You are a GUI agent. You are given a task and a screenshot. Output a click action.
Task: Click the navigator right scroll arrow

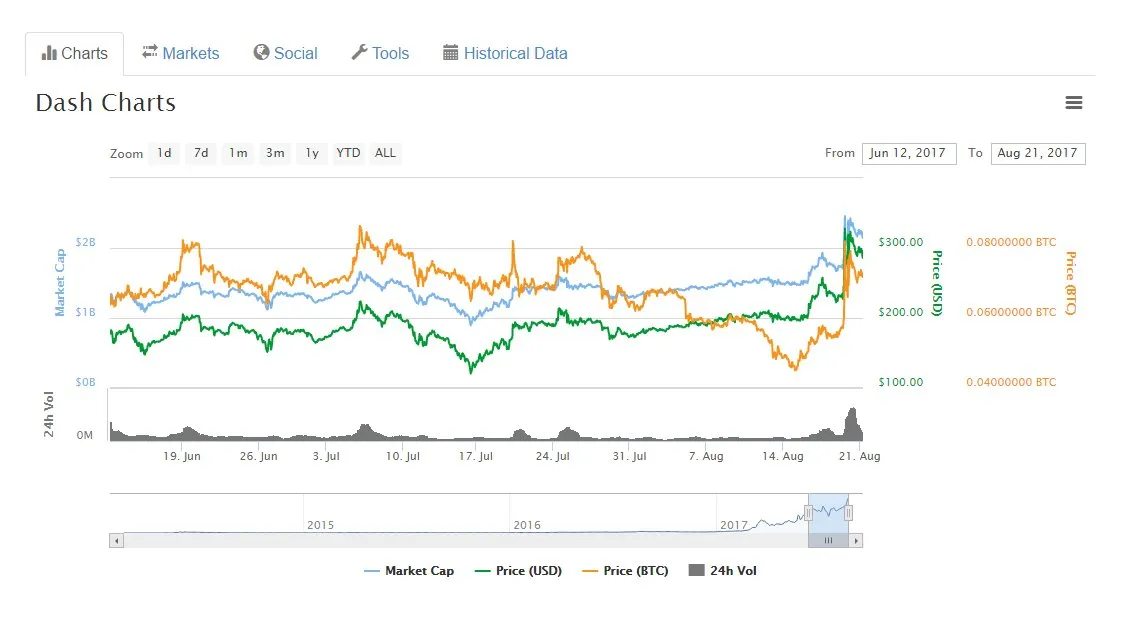856,541
